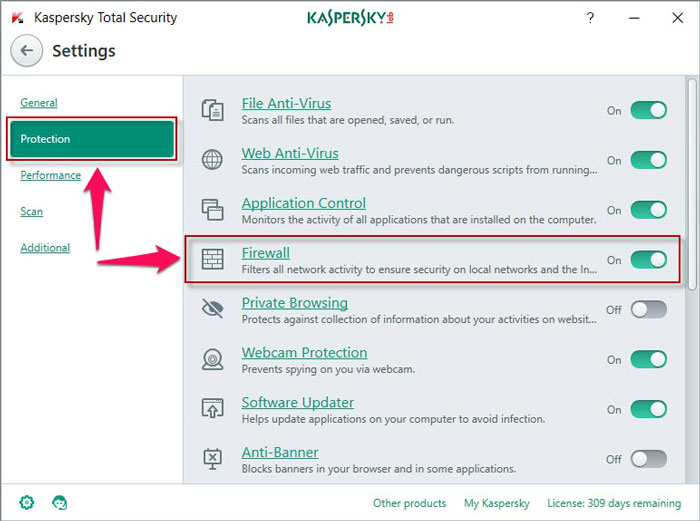
Task: Open the General settings section
Action: [x=39, y=103]
